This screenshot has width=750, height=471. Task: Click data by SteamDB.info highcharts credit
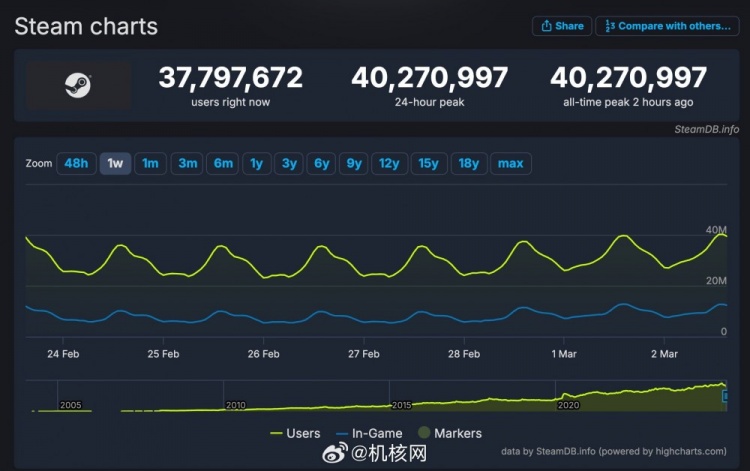pyautogui.click(x=614, y=451)
